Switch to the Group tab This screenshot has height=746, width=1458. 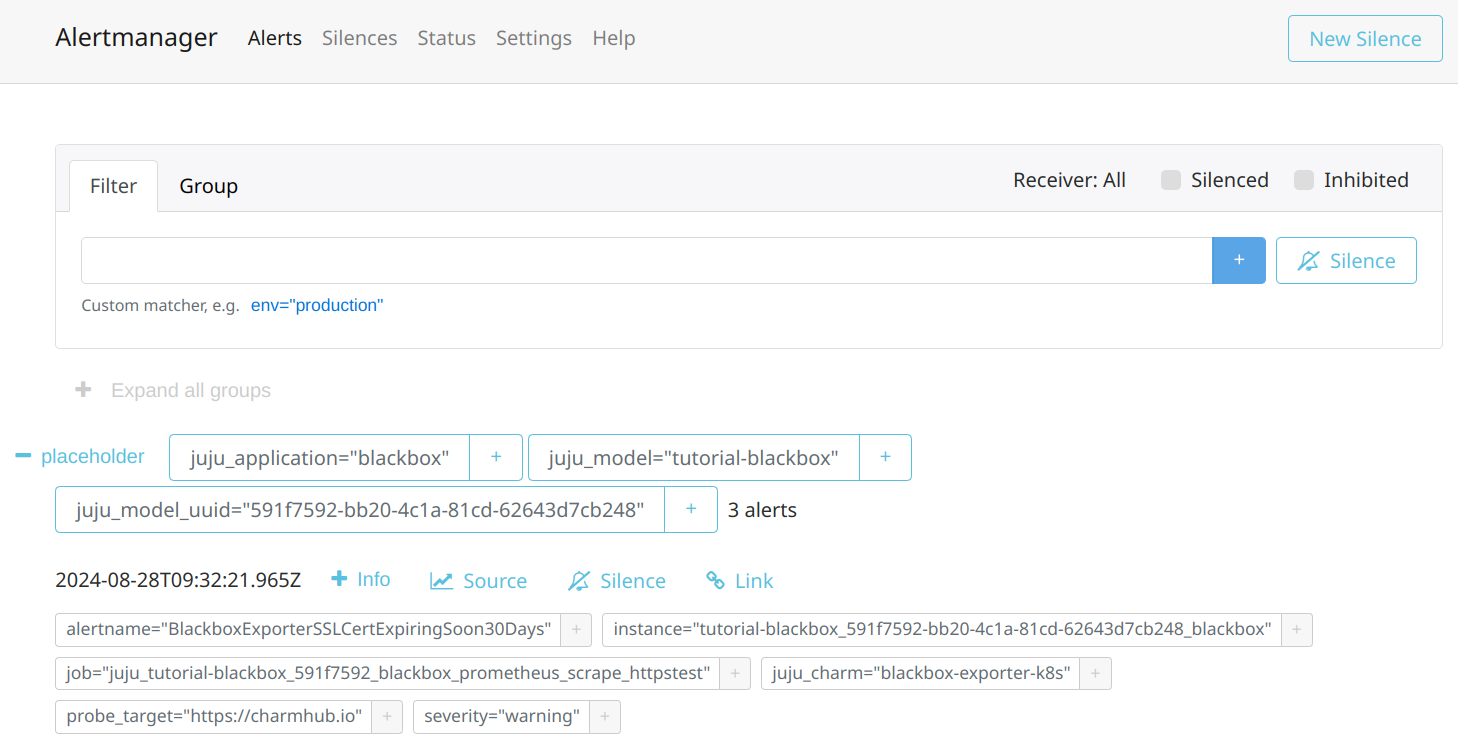[208, 186]
